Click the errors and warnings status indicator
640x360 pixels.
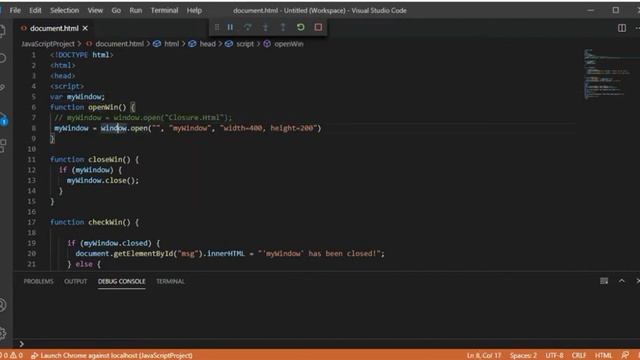[x=11, y=356]
